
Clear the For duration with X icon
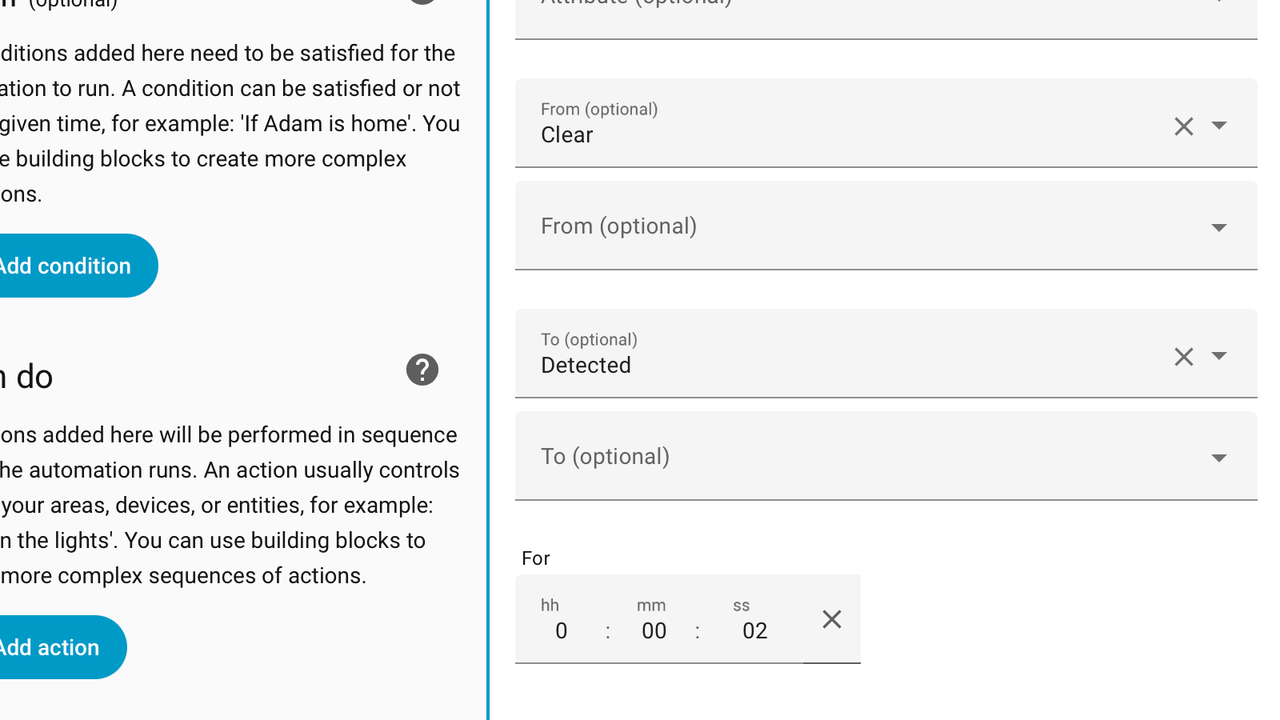(x=831, y=619)
